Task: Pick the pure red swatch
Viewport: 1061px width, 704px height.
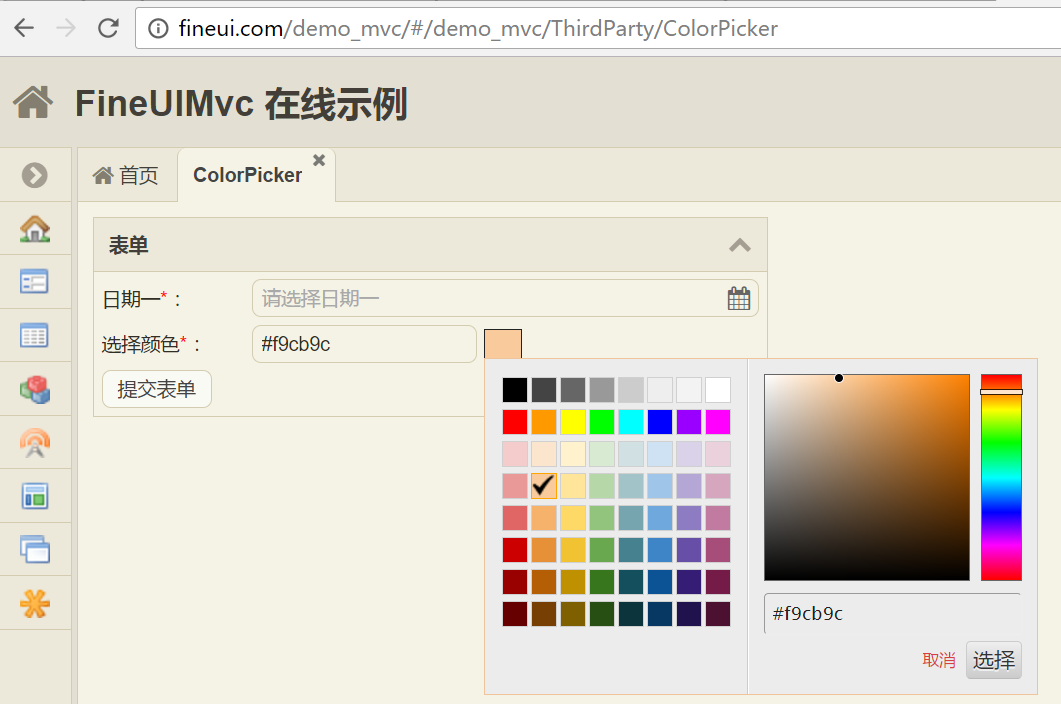Action: (x=515, y=422)
